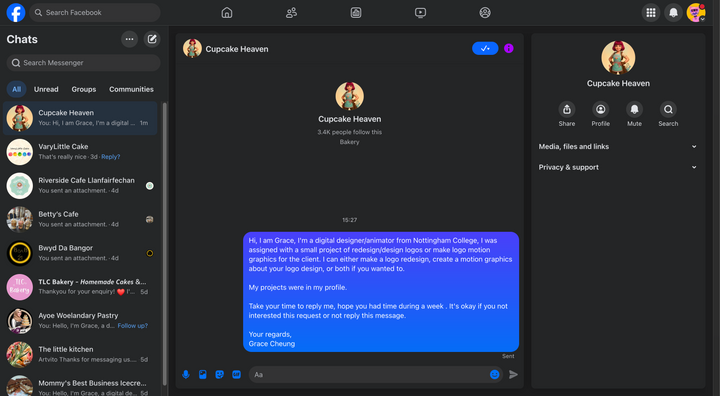Switch to the Groups chats tab
This screenshot has width=720, height=396.
(84, 89)
